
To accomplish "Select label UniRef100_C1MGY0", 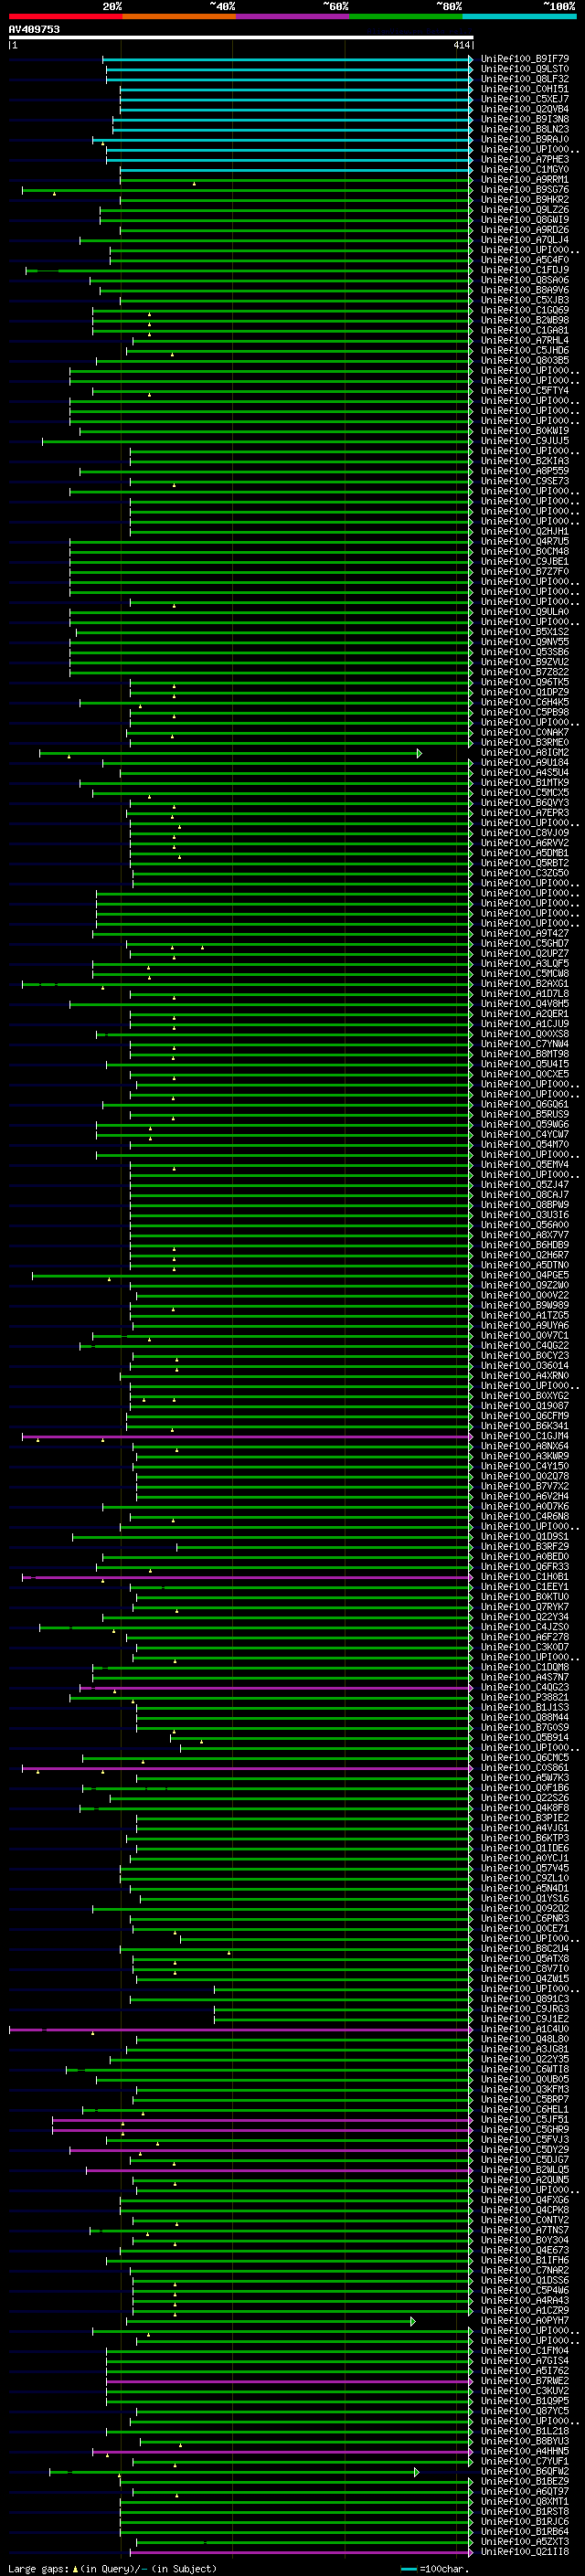I will (x=525, y=170).
